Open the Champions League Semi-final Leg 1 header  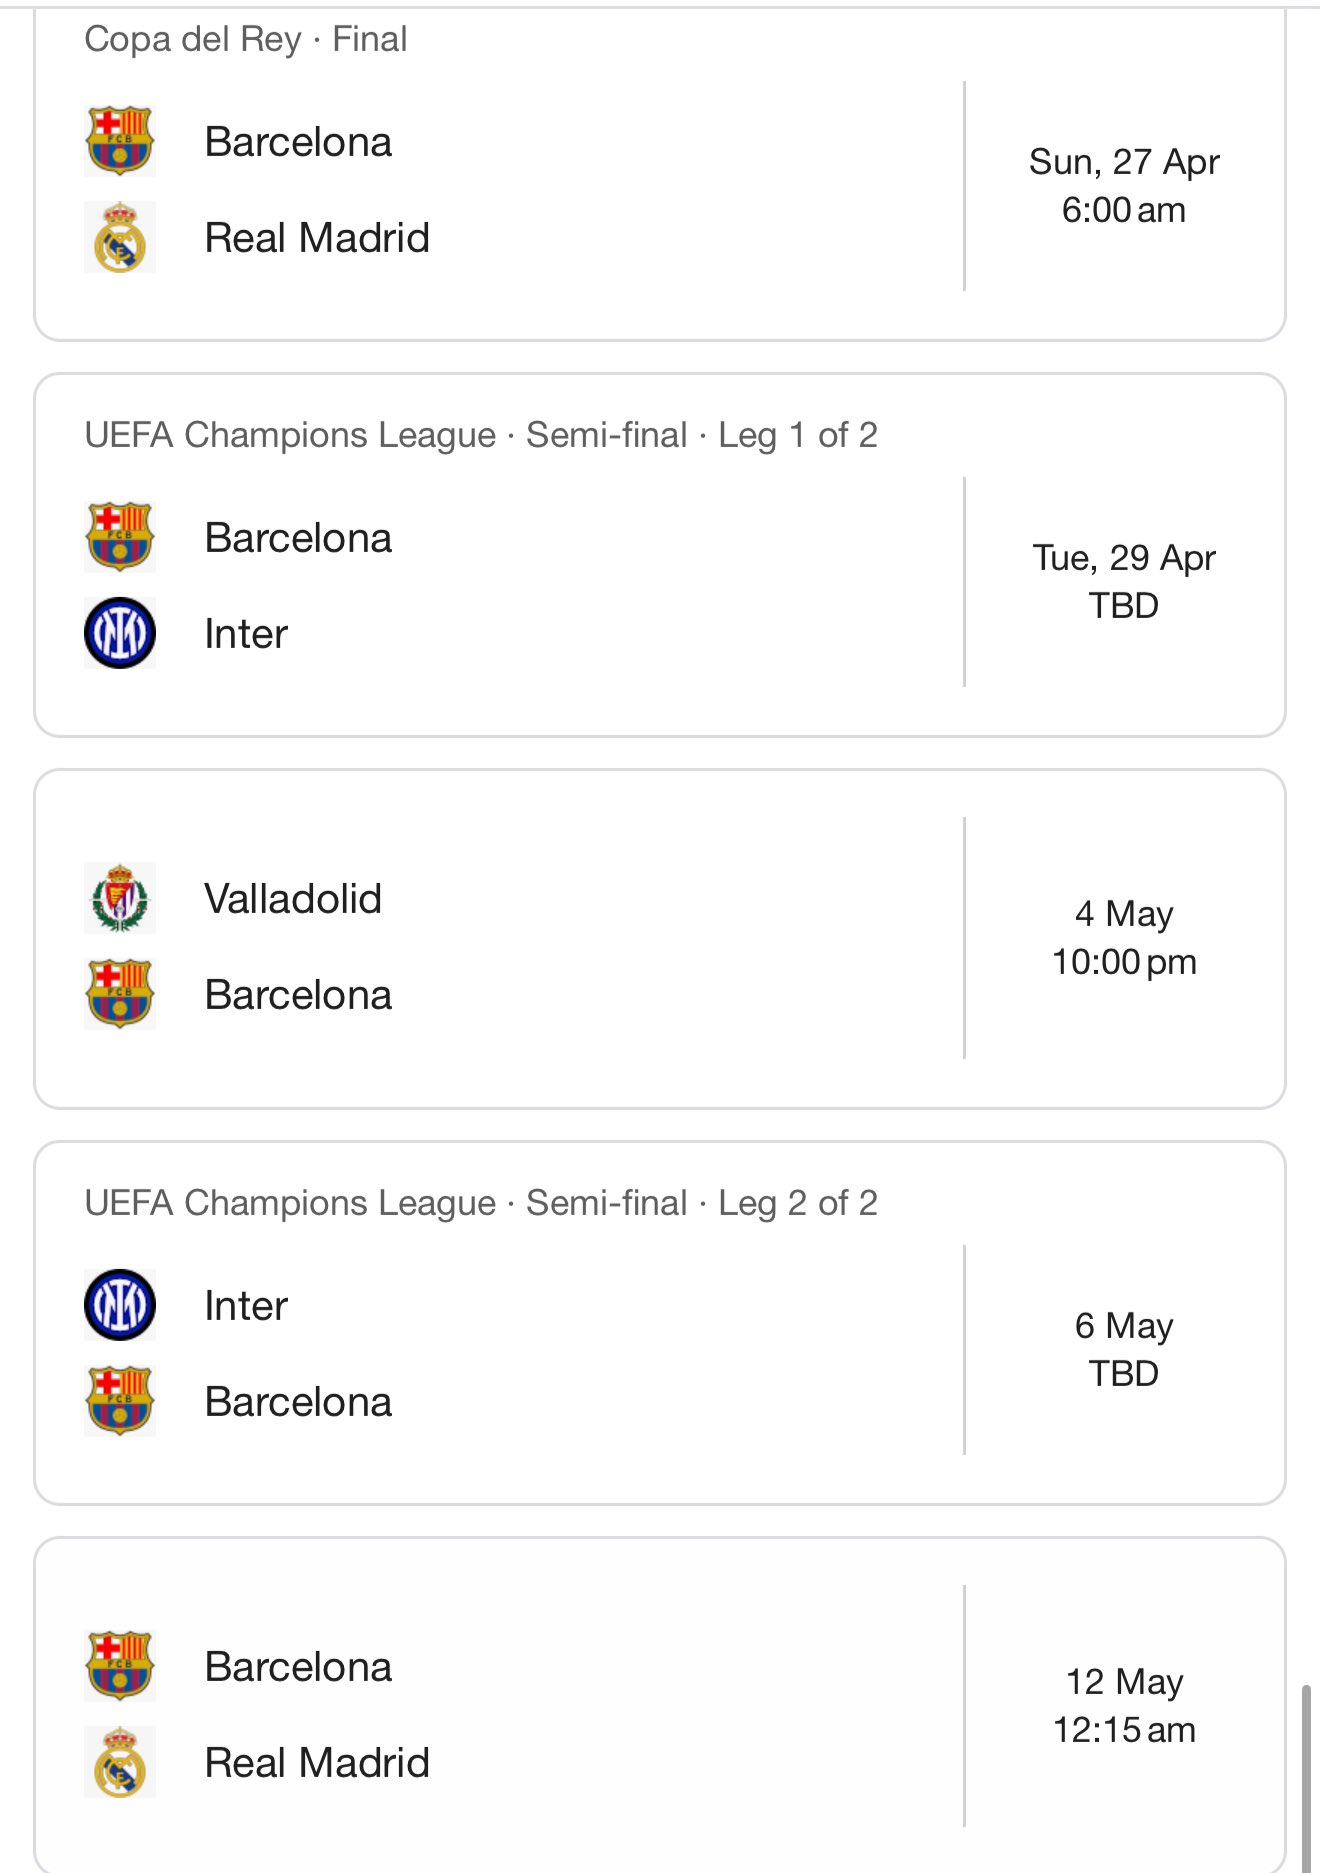481,435
